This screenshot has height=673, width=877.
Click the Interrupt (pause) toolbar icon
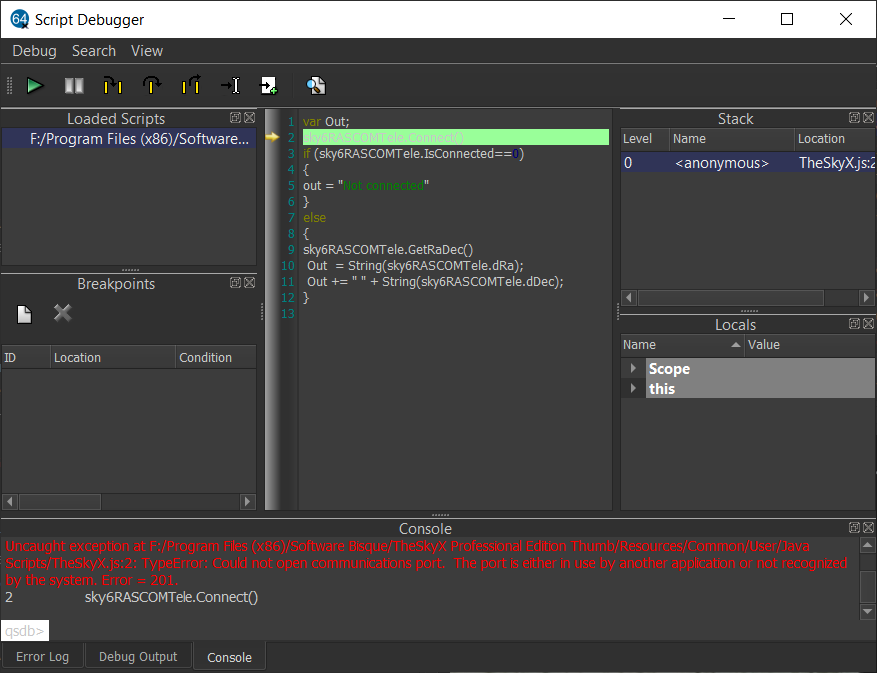coord(74,86)
